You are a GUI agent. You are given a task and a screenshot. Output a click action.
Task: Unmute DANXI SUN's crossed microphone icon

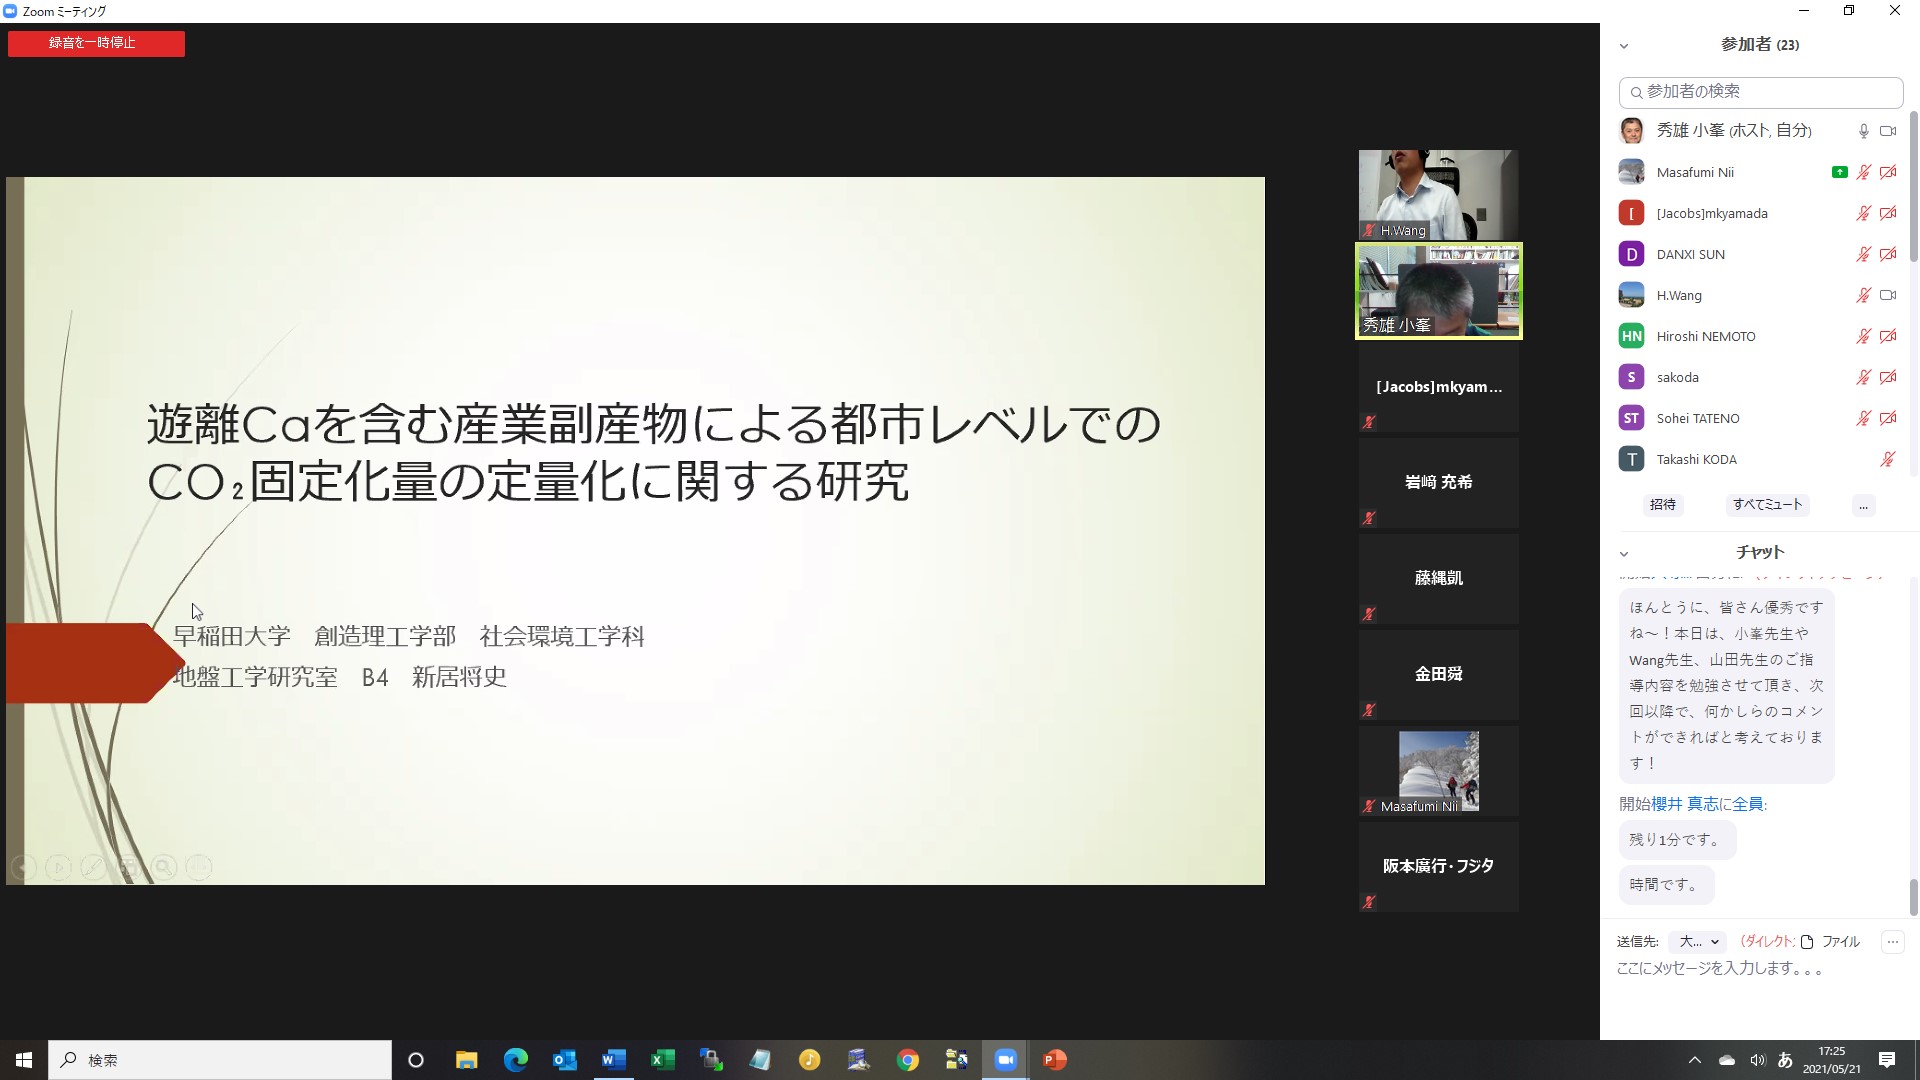coord(1863,254)
